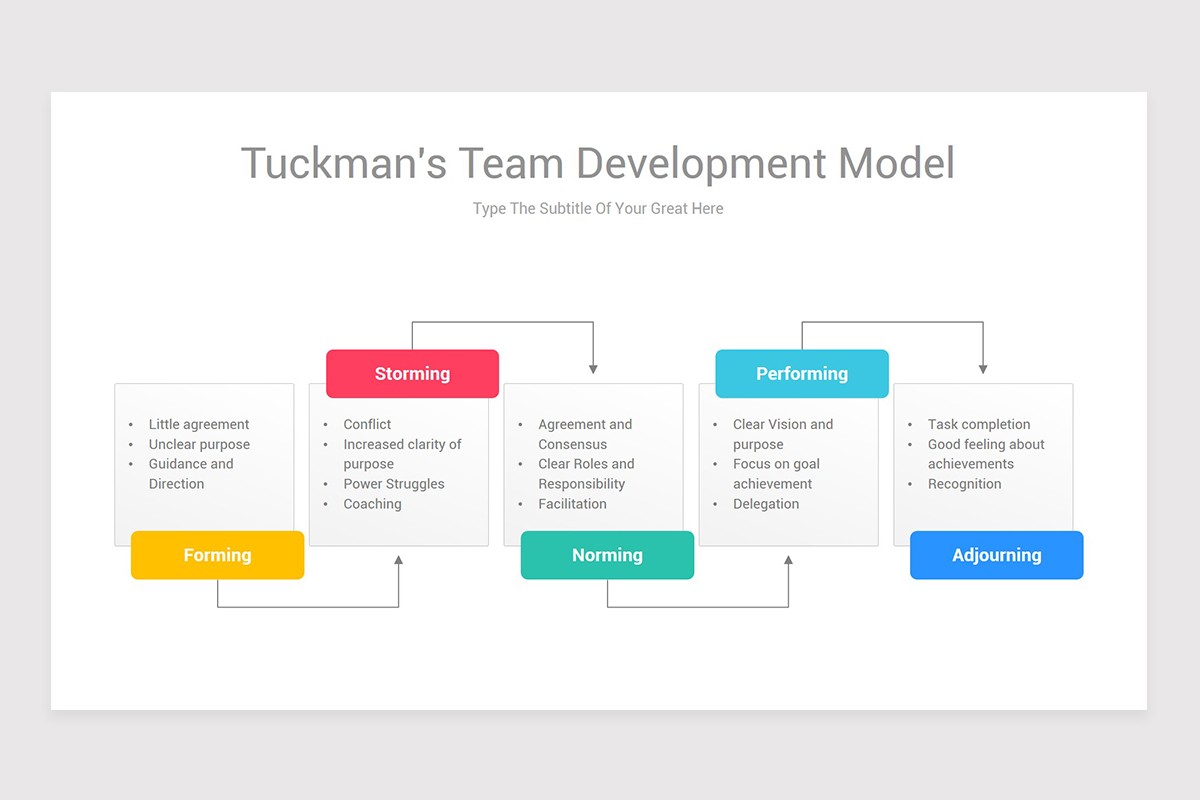The height and width of the screenshot is (800, 1200).
Task: Select subtitle Type The Subtitle Of Your Great Here
Action: coord(598,209)
